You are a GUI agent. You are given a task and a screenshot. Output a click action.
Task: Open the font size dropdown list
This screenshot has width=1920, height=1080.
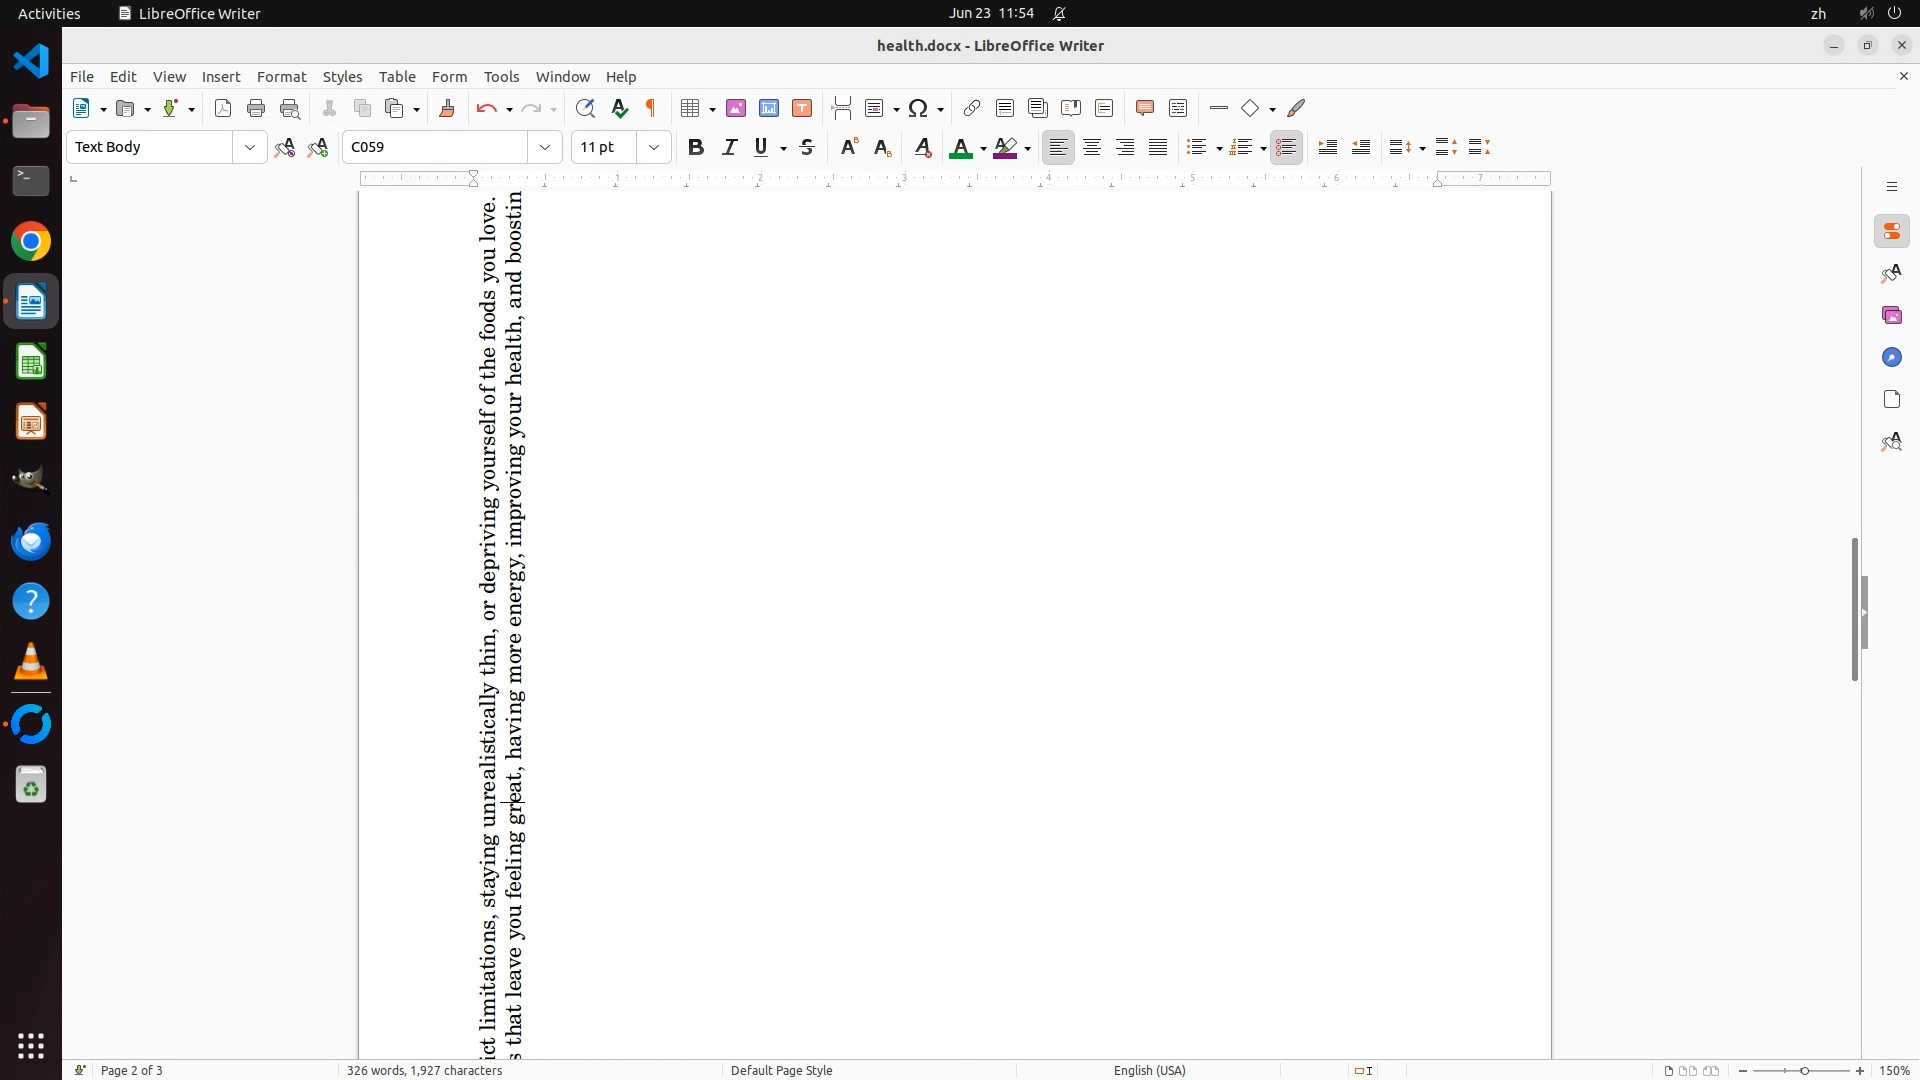pyautogui.click(x=654, y=148)
